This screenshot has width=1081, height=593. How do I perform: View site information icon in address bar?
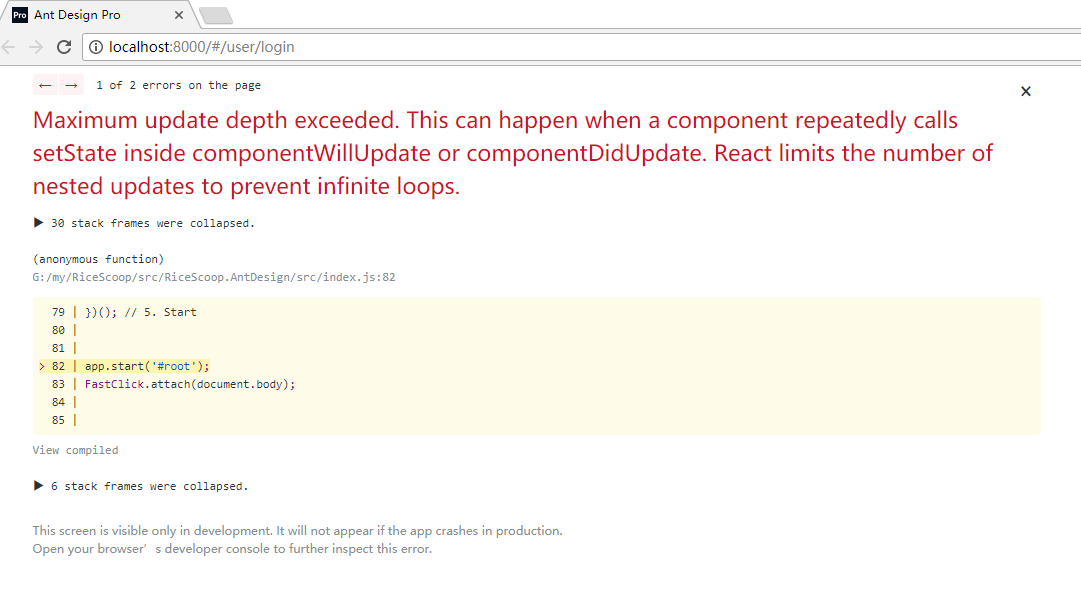tap(96, 47)
